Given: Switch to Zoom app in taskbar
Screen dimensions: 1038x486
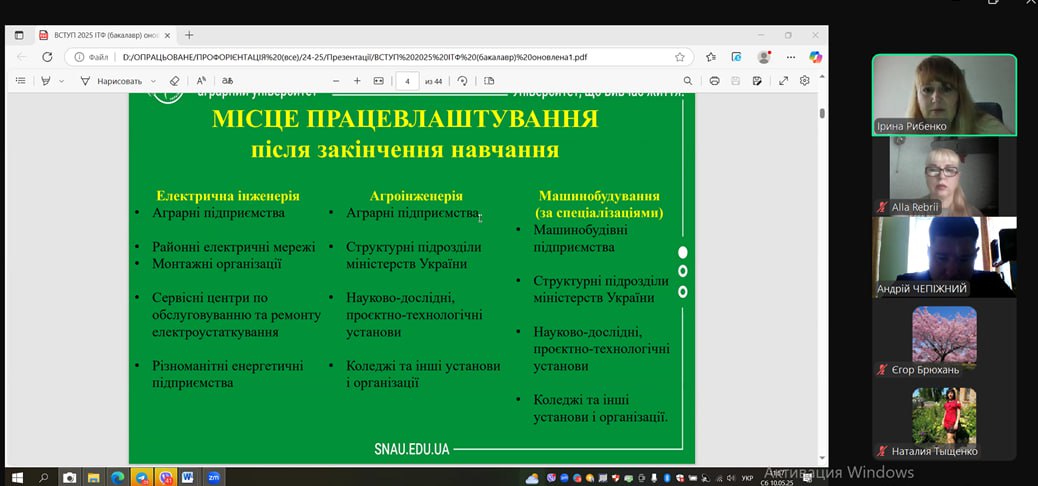Looking at the screenshot, I should [x=214, y=477].
